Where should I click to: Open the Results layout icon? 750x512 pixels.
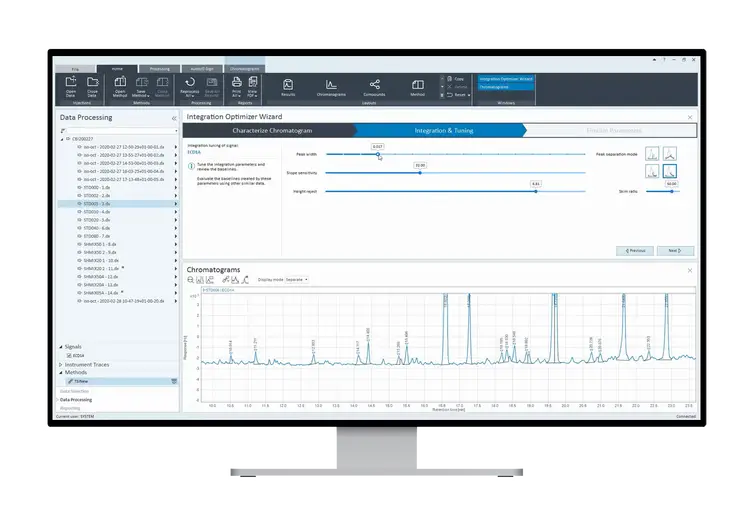click(x=288, y=87)
